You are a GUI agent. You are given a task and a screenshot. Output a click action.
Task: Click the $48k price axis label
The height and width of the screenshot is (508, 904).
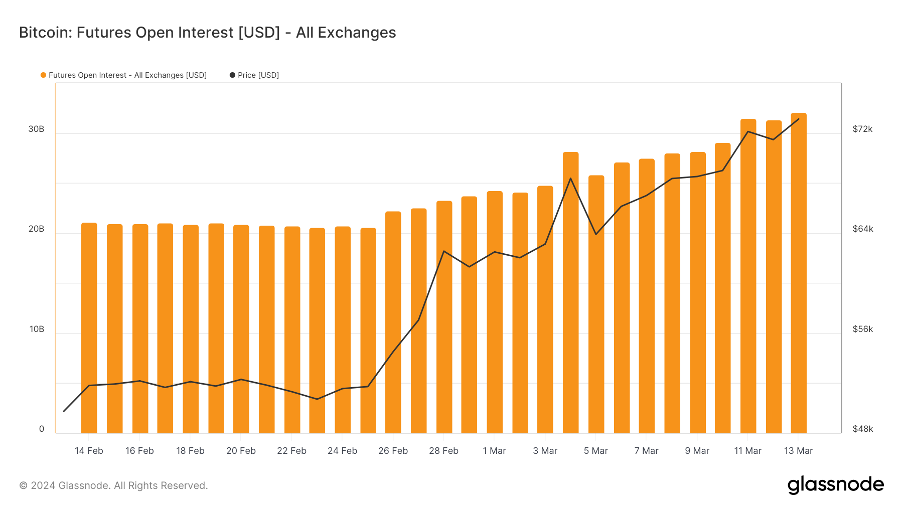click(863, 430)
